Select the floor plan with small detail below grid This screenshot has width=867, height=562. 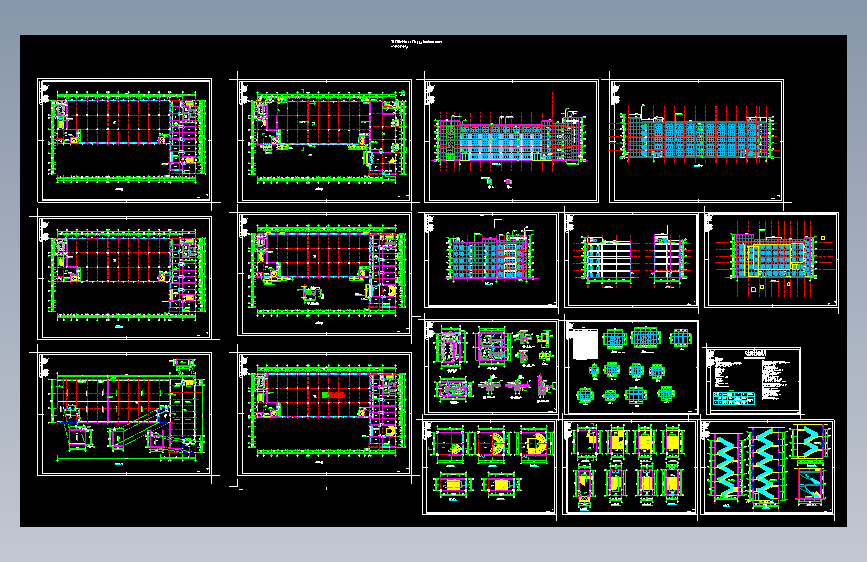point(325,274)
